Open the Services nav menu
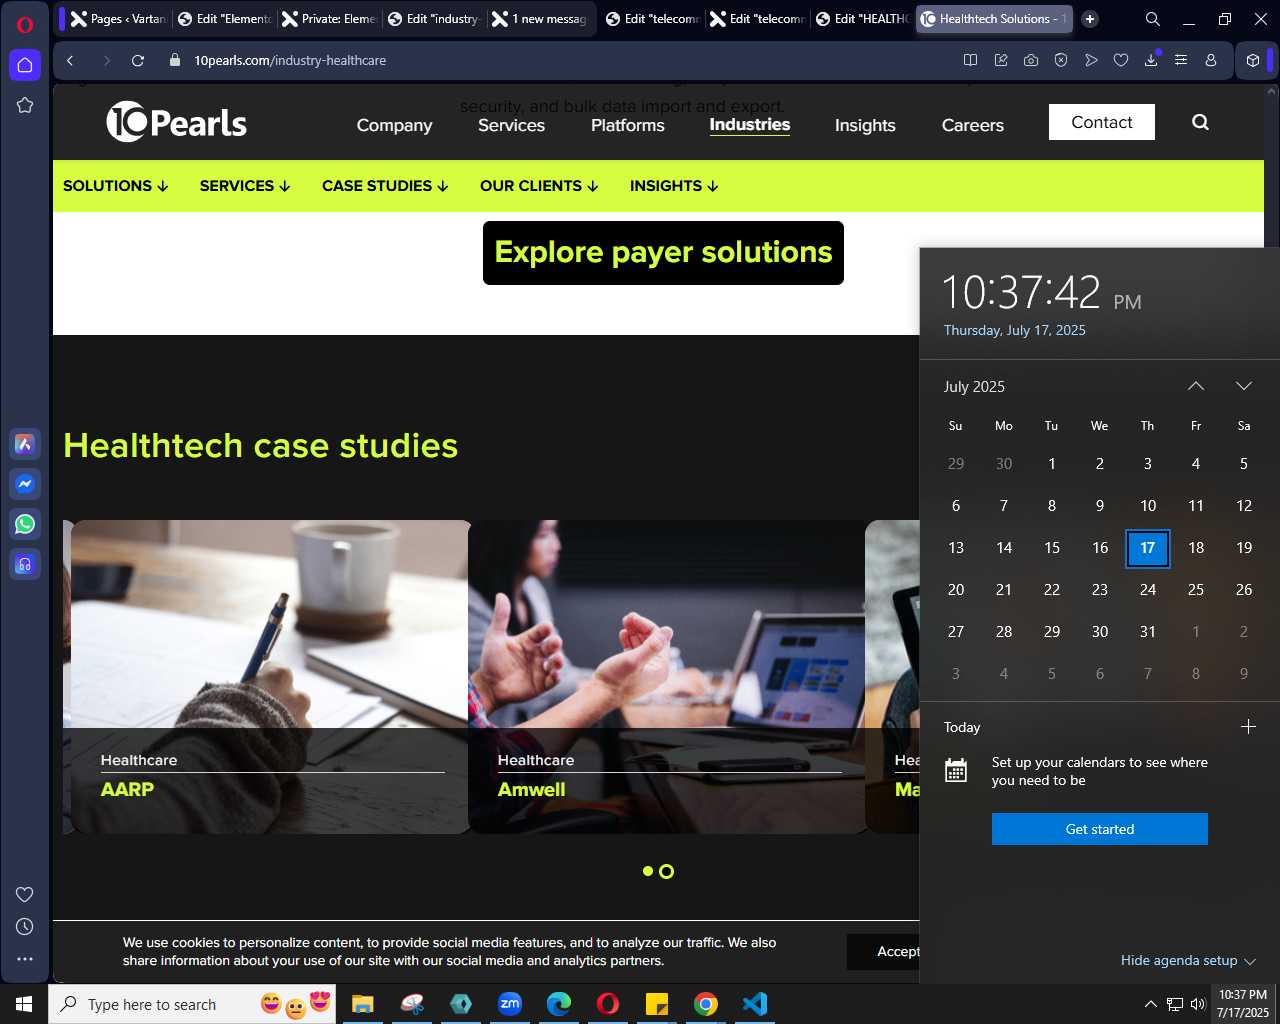 click(511, 125)
